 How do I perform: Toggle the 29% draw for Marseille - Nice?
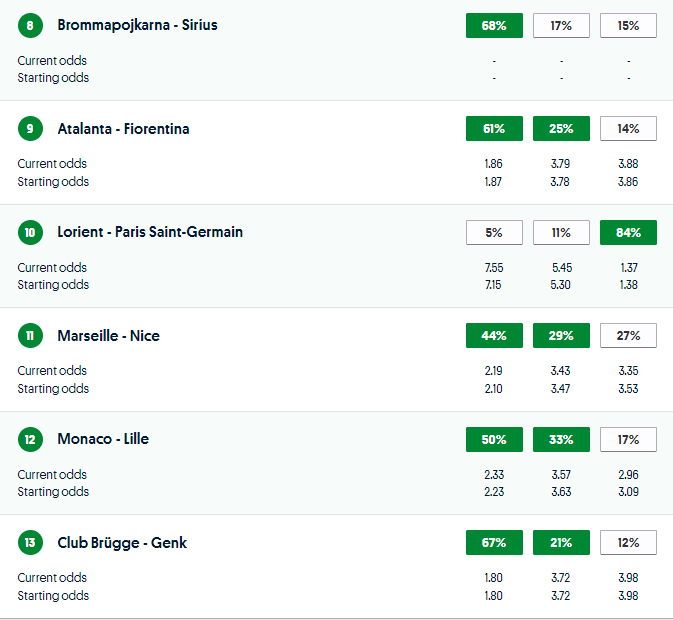pyautogui.click(x=561, y=336)
